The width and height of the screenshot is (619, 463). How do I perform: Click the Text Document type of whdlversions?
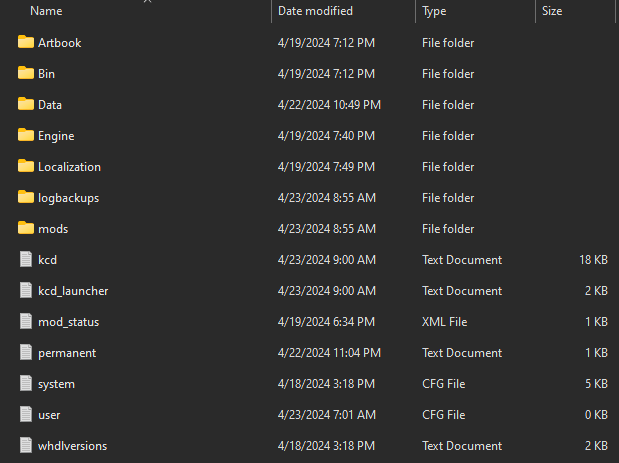point(462,446)
